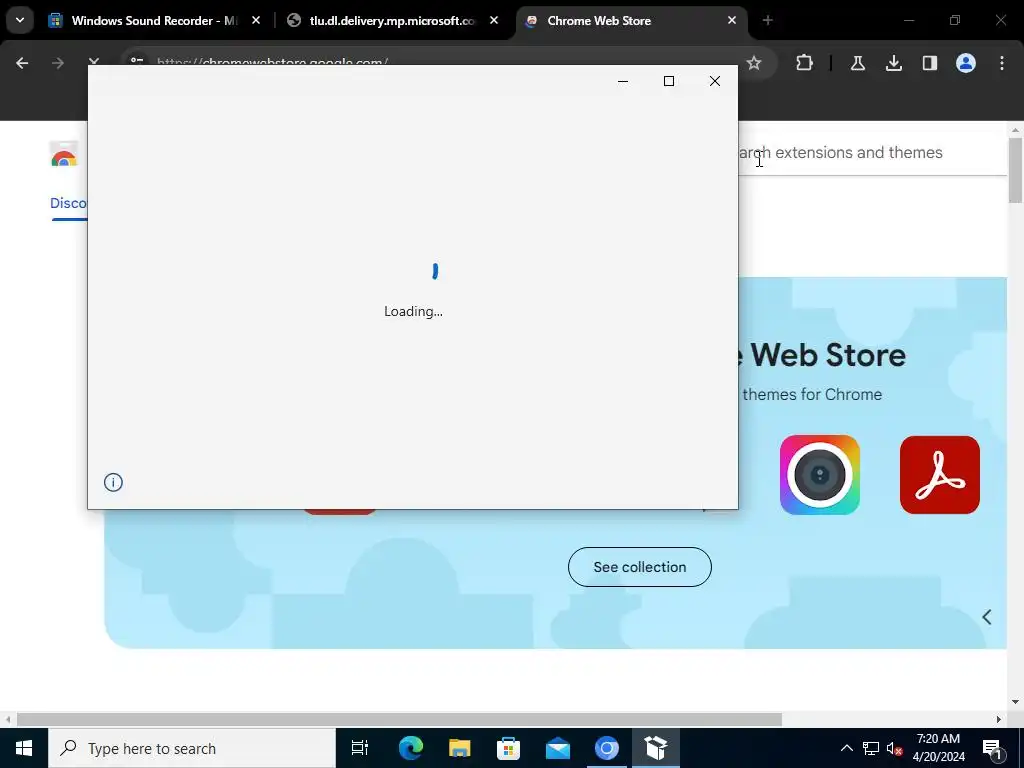Show hidden system tray icons

click(x=846, y=748)
